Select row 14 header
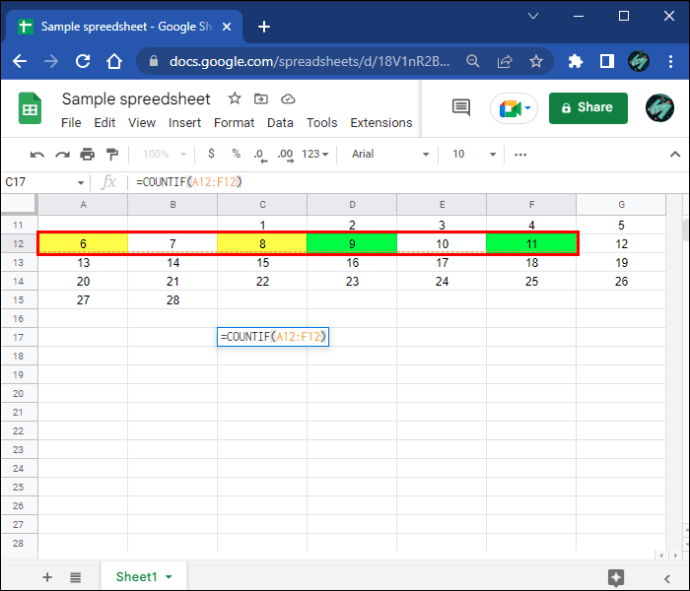The height and width of the screenshot is (591, 690). pyautogui.click(x=18, y=281)
